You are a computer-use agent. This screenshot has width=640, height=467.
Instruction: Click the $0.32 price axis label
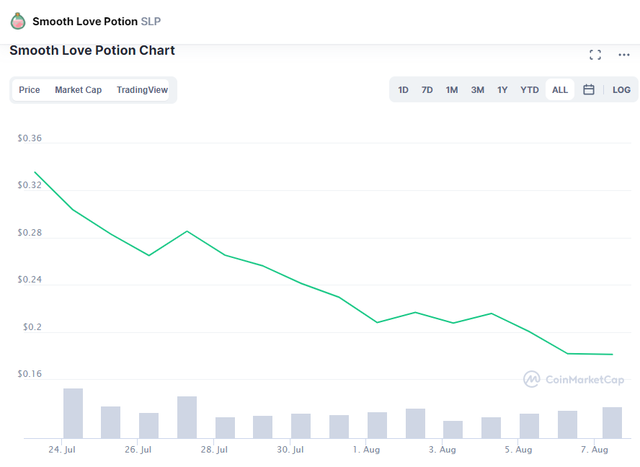pos(29,185)
